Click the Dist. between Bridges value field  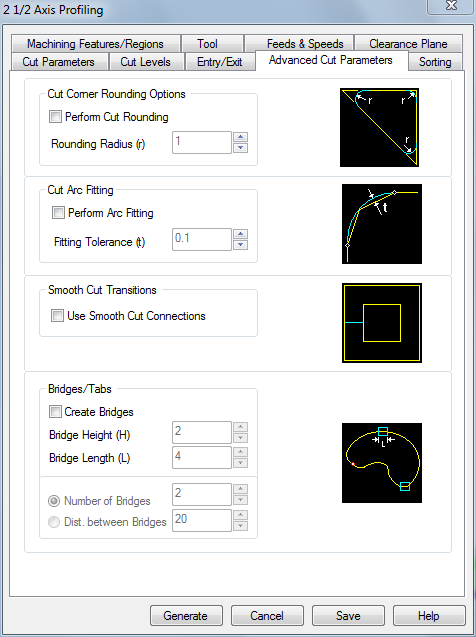point(202,520)
